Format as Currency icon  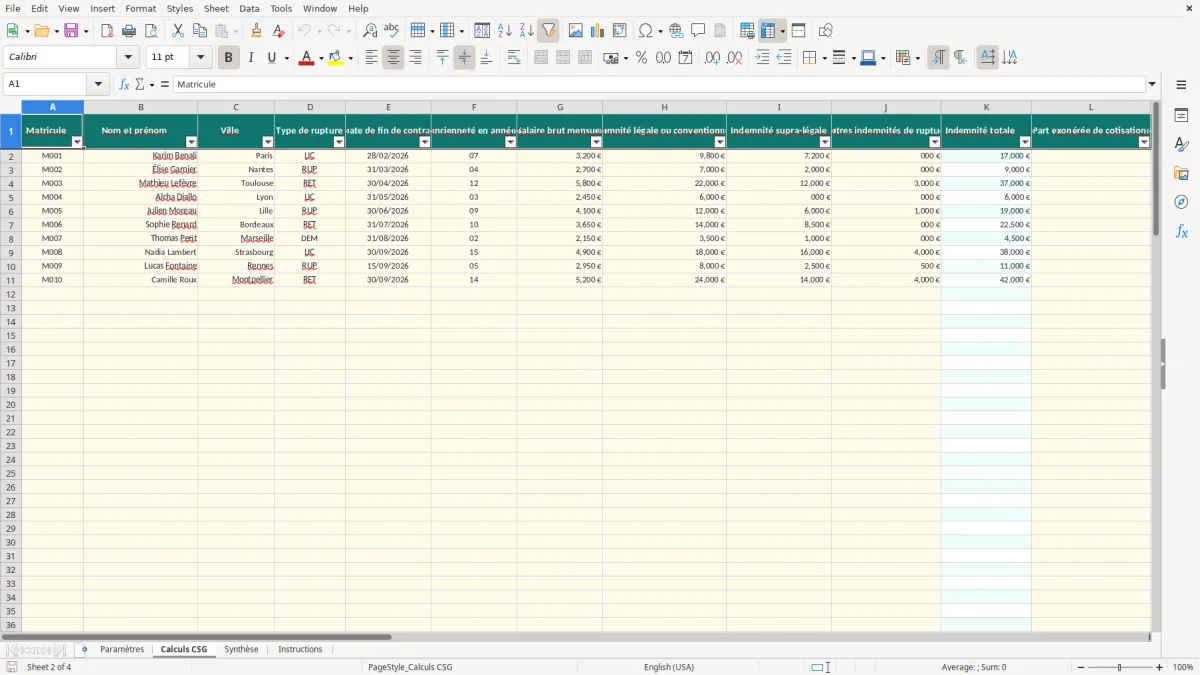coord(611,58)
